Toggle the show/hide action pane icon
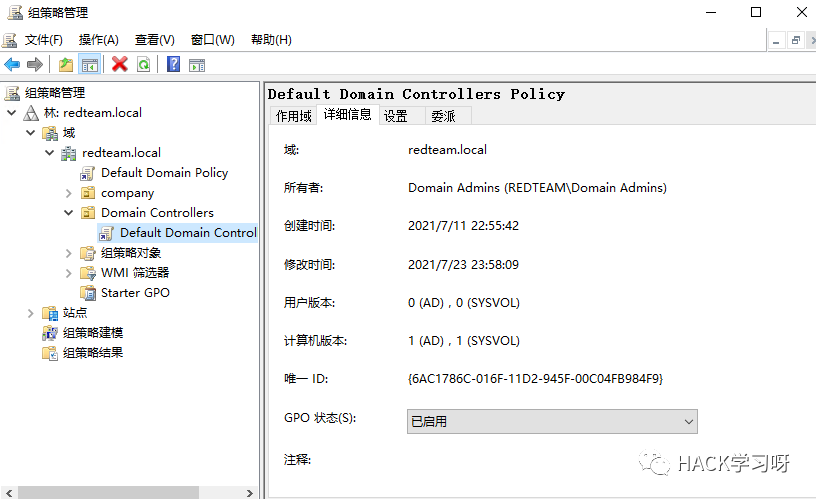Viewport: 816px width, 499px height. [x=197, y=64]
